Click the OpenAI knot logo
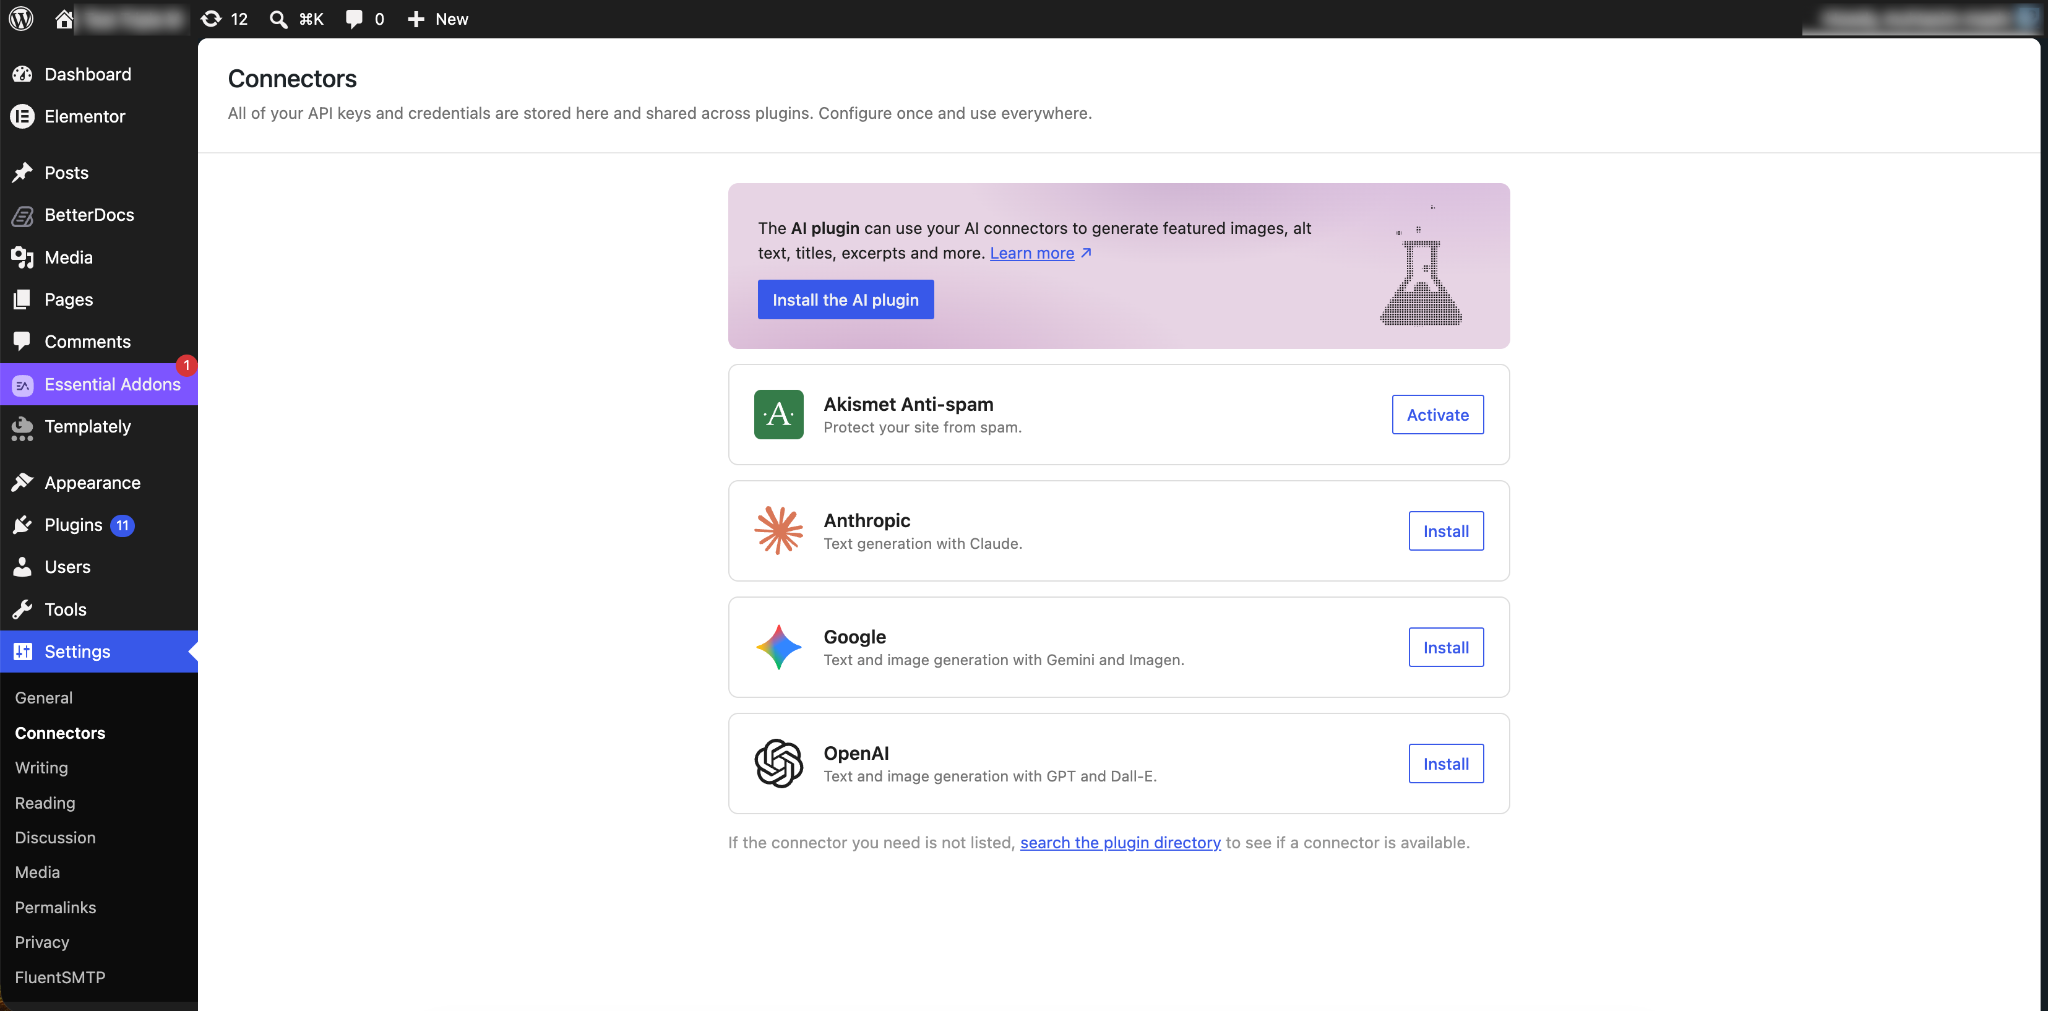Screen dimensions: 2048x1011 pyautogui.click(x=779, y=764)
